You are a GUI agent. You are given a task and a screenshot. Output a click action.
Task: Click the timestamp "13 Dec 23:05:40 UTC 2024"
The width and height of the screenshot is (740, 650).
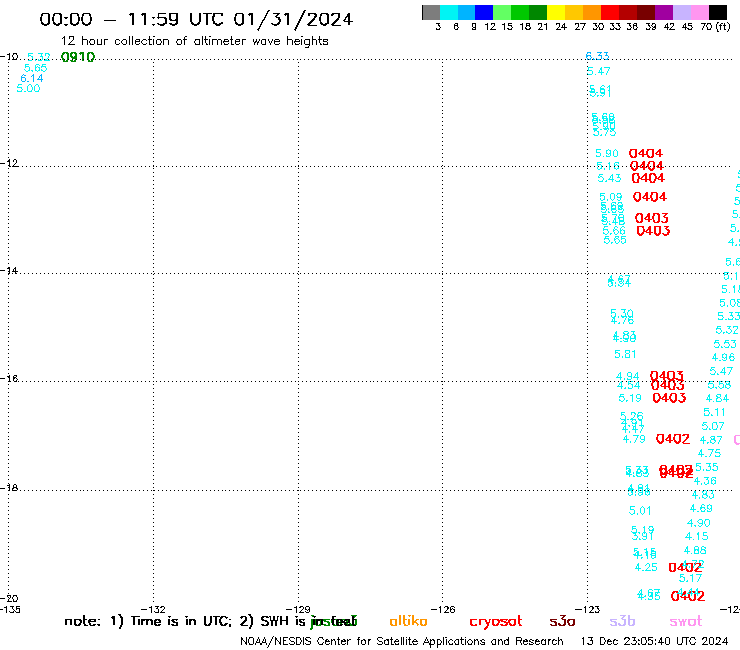[655, 642]
